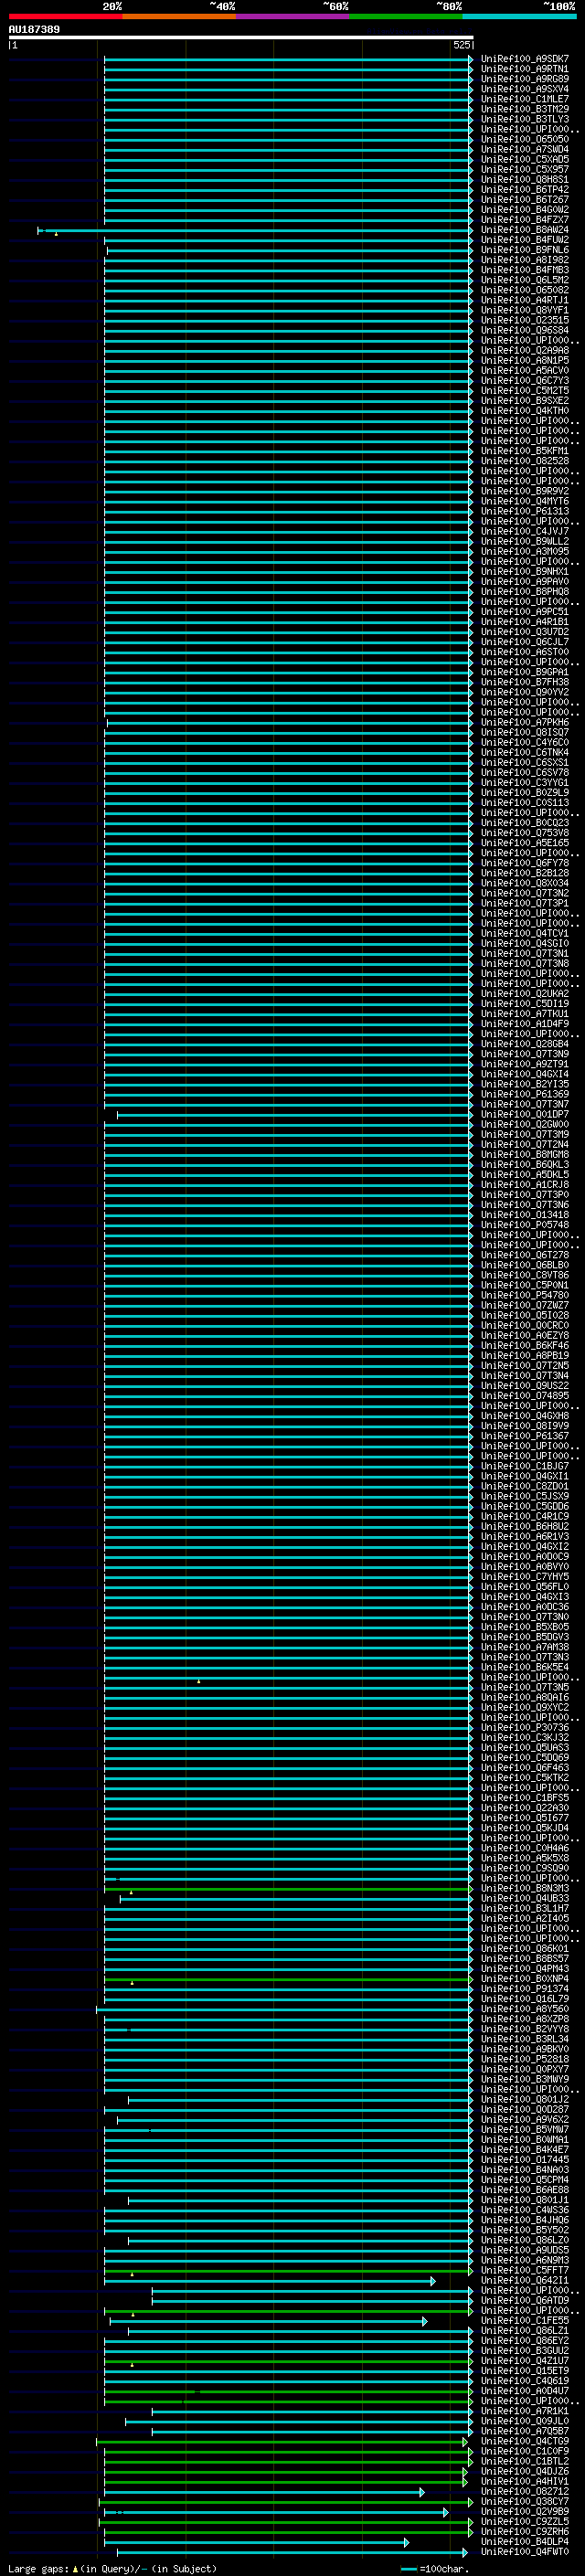Select the white AU187389 query bar

241,37
